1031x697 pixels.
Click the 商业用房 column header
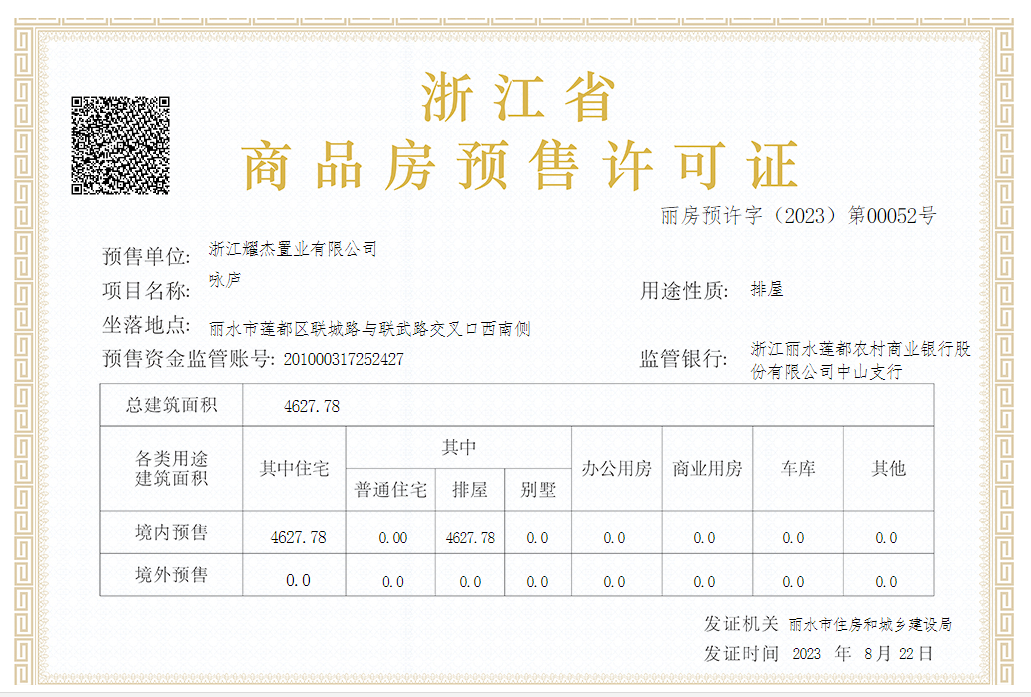tap(707, 468)
